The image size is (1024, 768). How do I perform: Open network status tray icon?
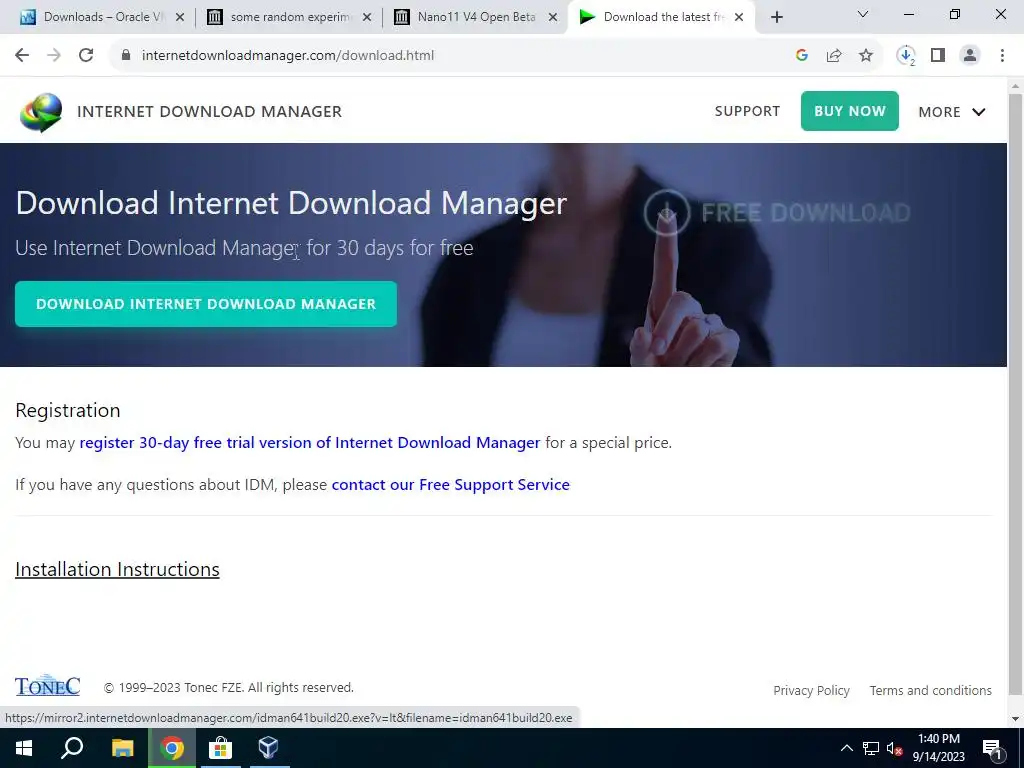[x=871, y=748]
